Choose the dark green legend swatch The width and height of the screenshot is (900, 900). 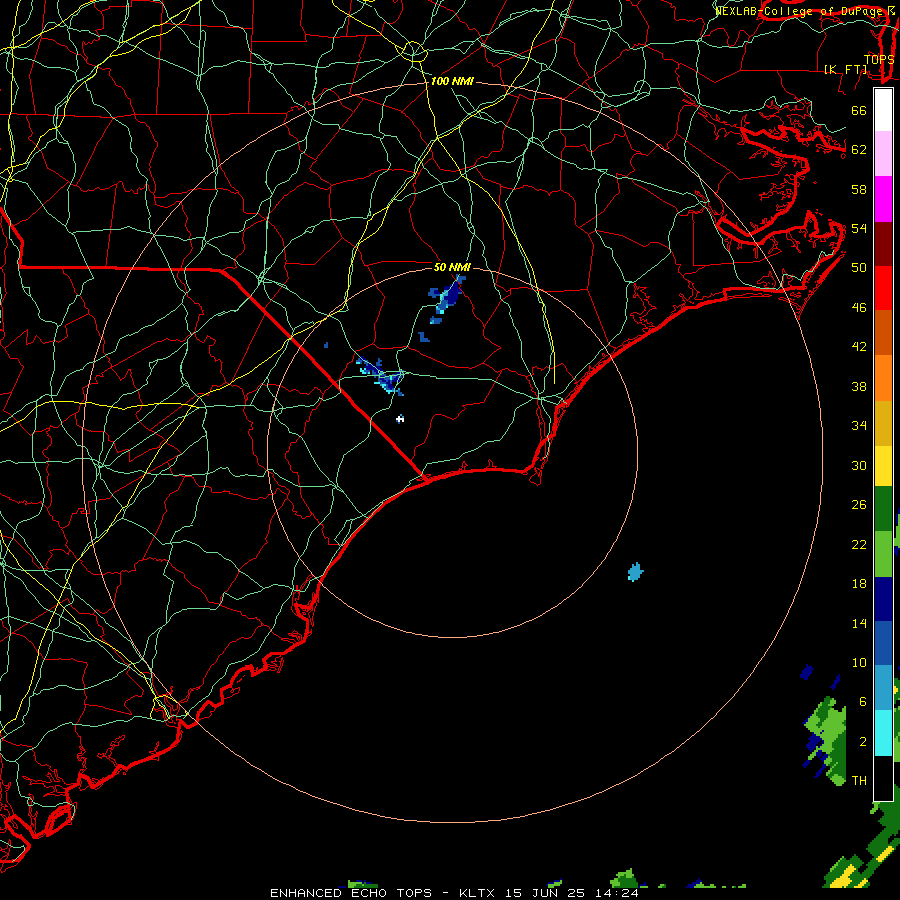point(883,509)
